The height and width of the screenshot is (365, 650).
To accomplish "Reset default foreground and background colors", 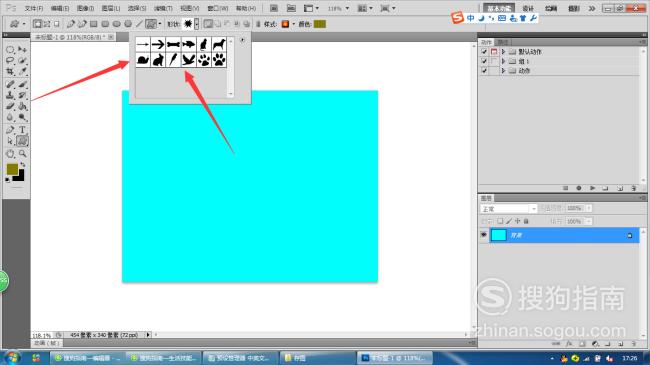I will click(7, 180).
